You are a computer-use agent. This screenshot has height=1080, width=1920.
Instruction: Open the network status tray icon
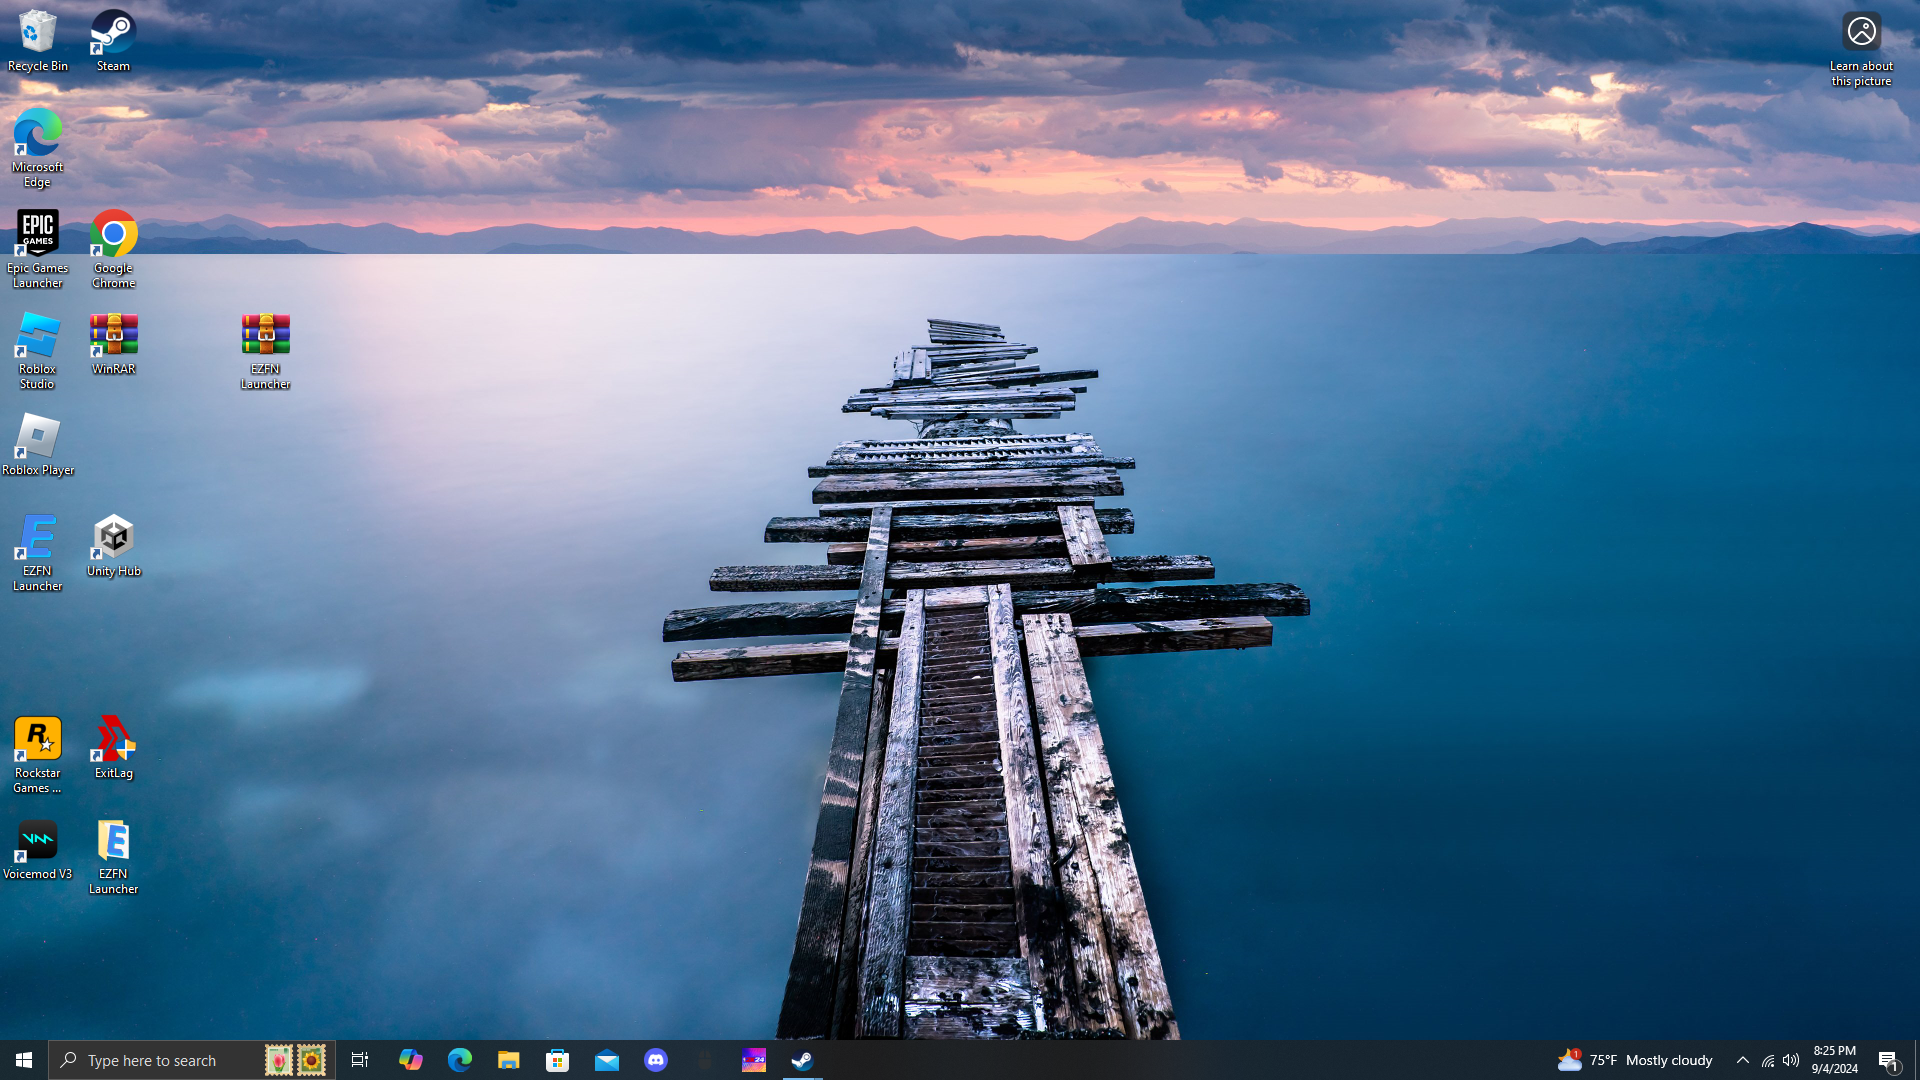(1767, 1060)
